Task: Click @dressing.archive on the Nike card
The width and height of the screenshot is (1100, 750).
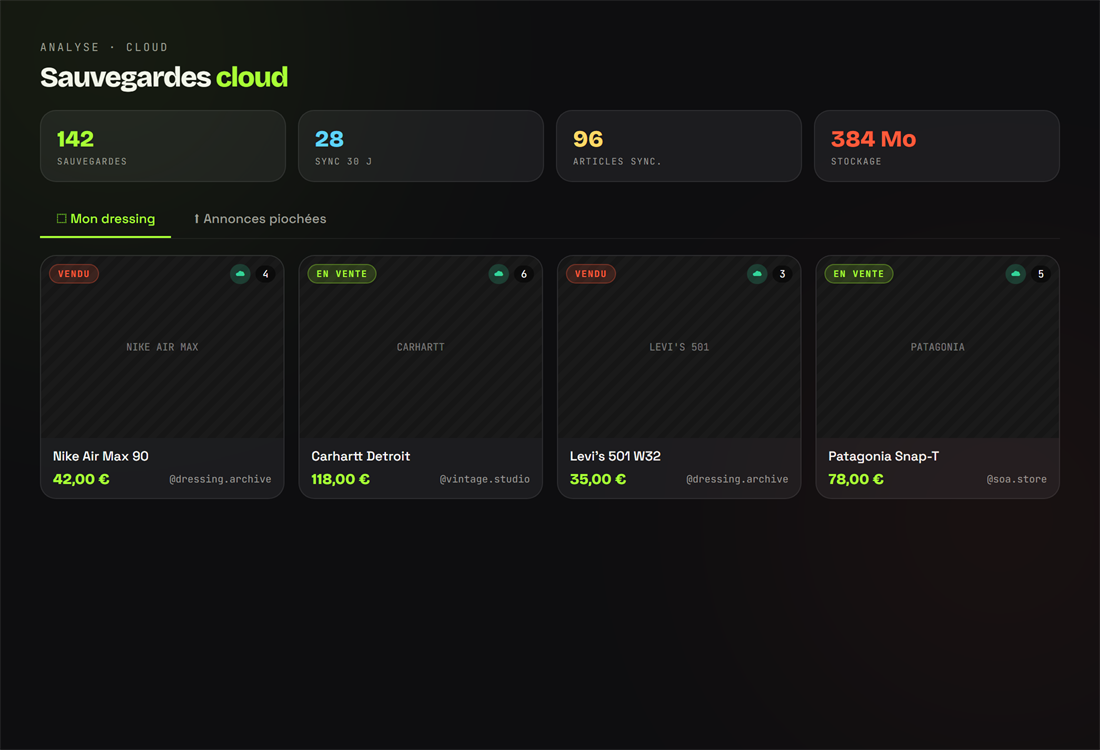Action: (220, 479)
